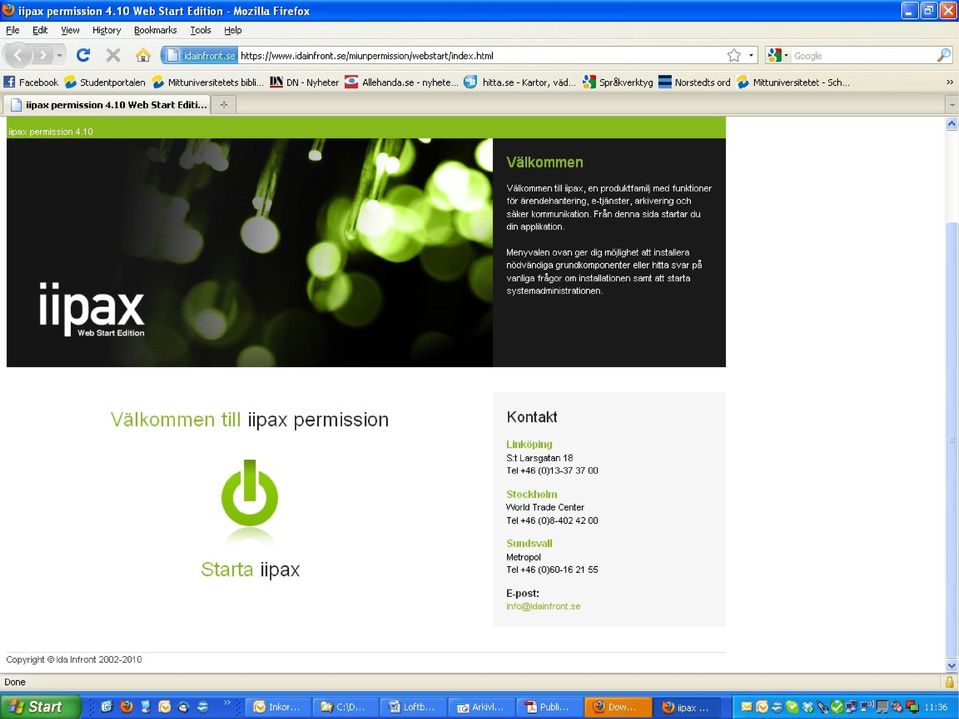This screenshot has width=959, height=719.
Task: Click the Starta iipax link
Action: [x=250, y=569]
